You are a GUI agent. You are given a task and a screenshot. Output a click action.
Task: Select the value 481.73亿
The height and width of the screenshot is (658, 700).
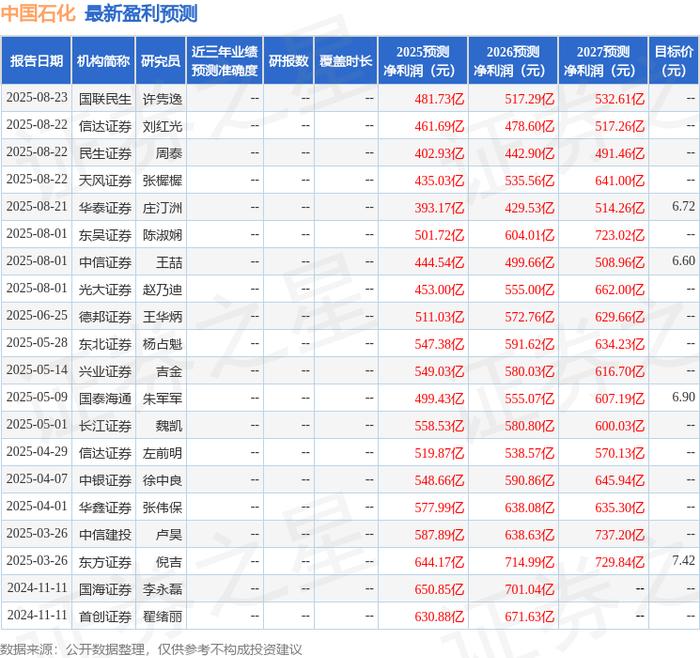tap(439, 99)
